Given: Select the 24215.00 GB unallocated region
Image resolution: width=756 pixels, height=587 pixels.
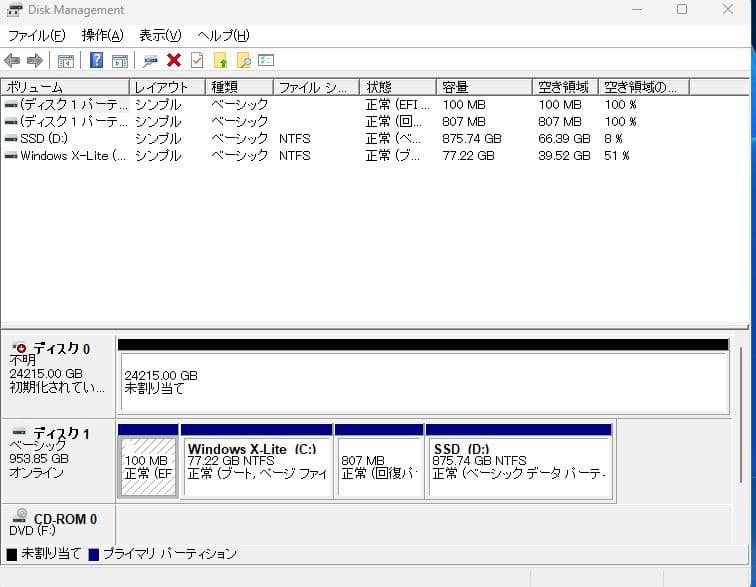Looking at the screenshot, I should point(423,376).
